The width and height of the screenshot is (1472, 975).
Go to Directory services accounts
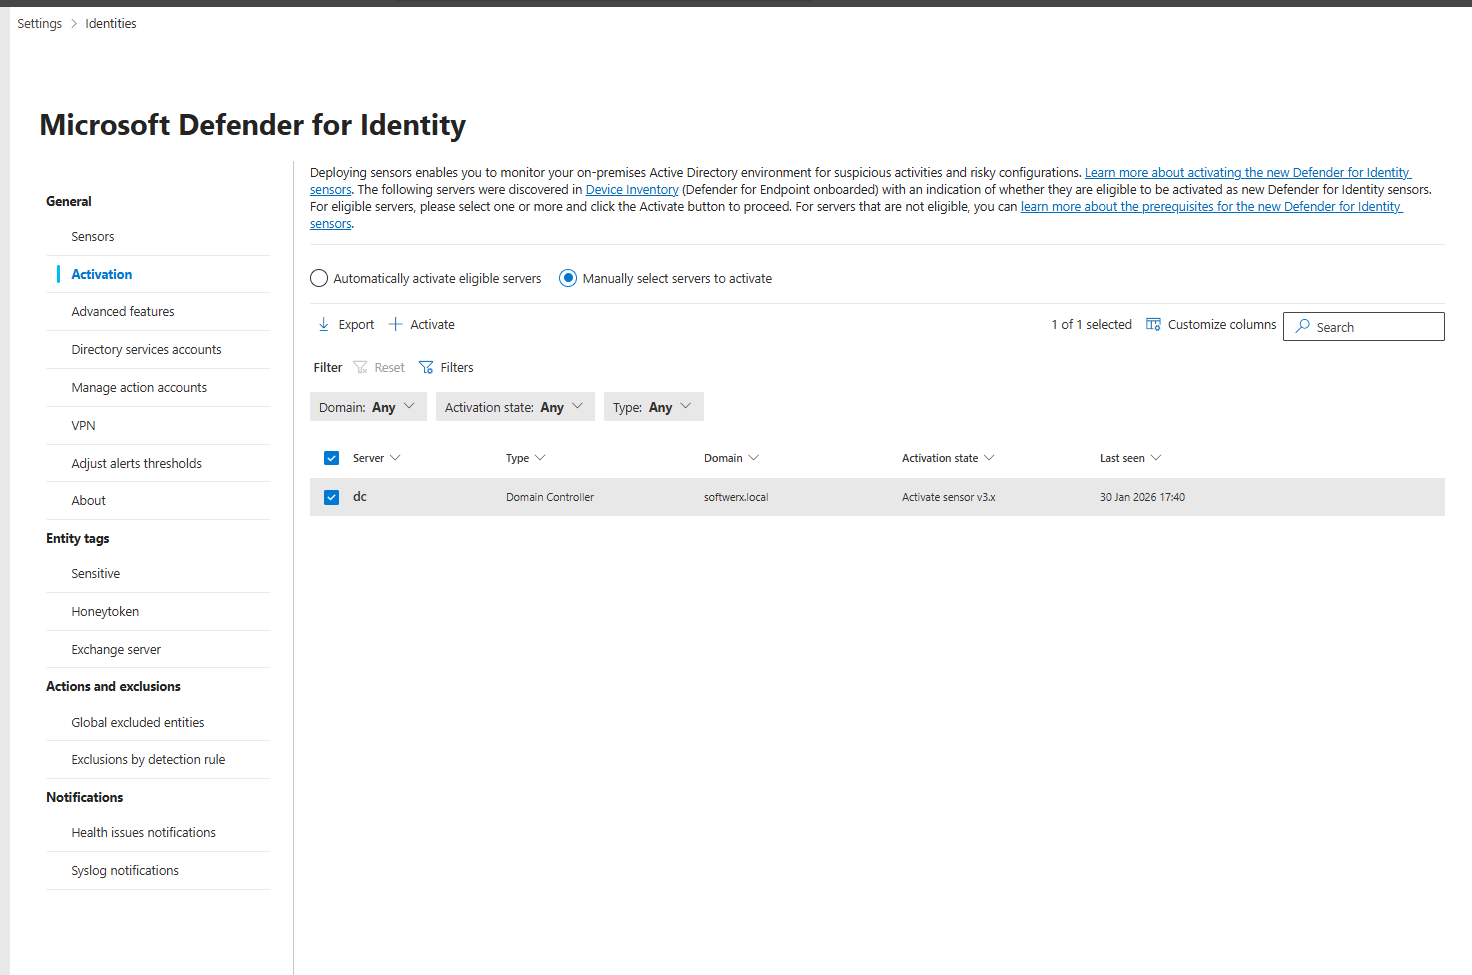coord(146,350)
